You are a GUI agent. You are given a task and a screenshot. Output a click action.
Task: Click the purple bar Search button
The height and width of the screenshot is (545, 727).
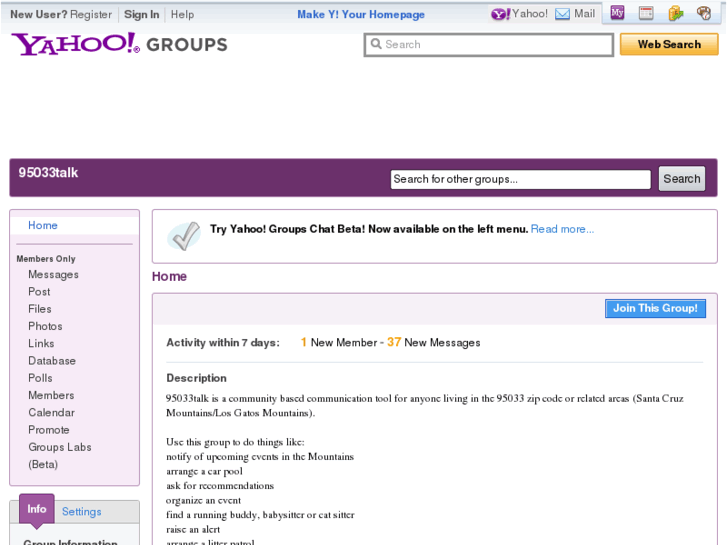(x=682, y=179)
